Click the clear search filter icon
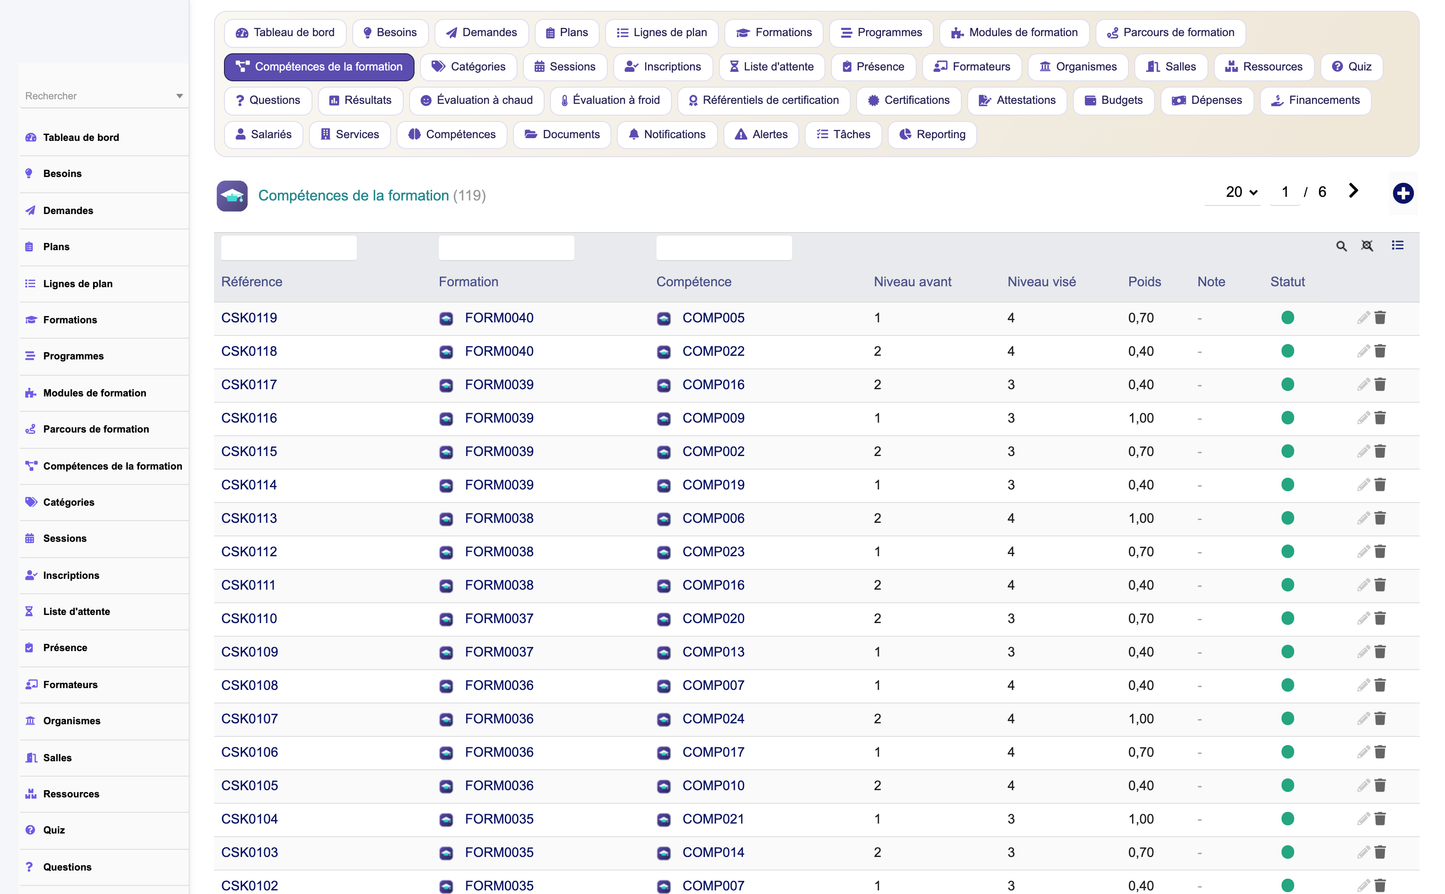The width and height of the screenshot is (1445, 894). (x=1367, y=246)
